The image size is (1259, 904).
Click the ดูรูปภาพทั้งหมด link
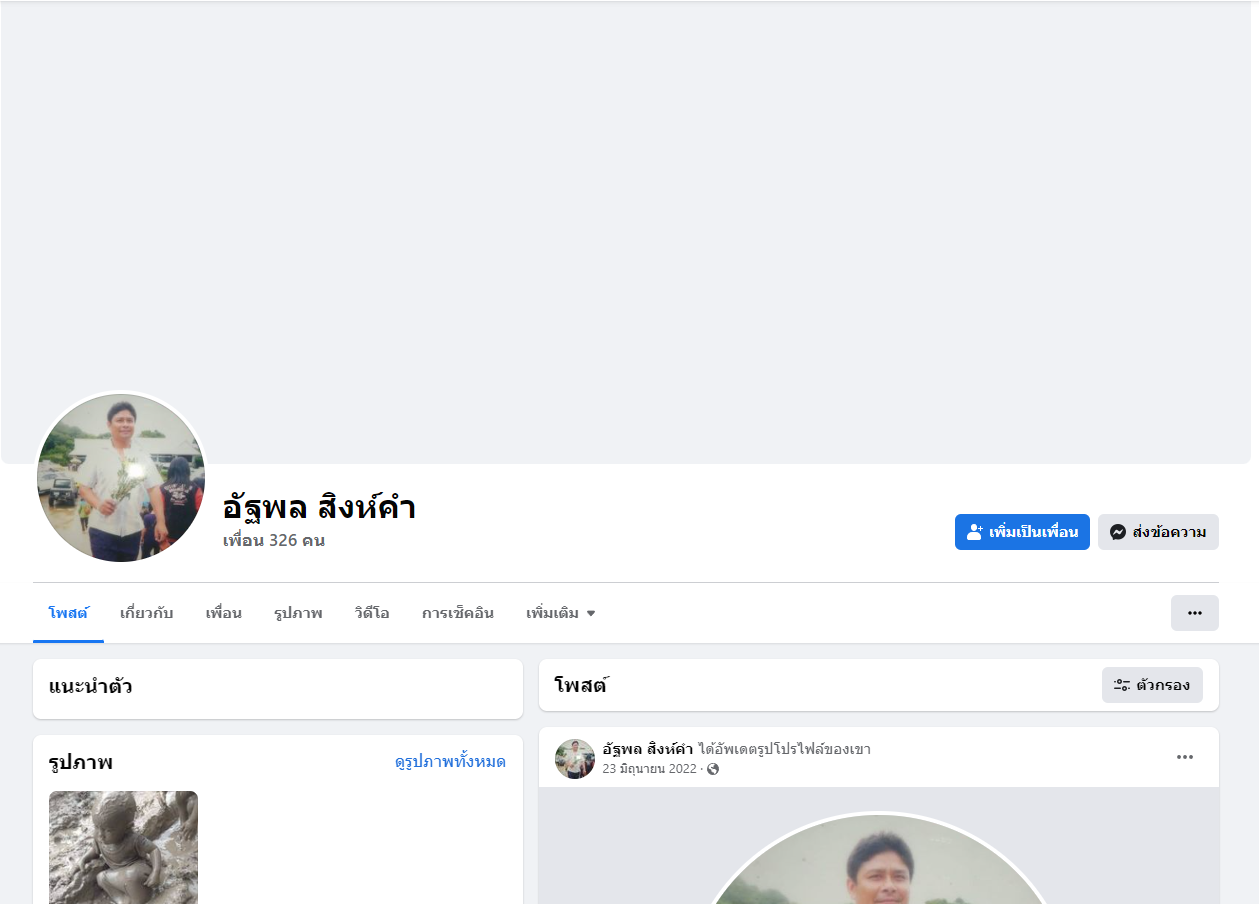coord(450,762)
